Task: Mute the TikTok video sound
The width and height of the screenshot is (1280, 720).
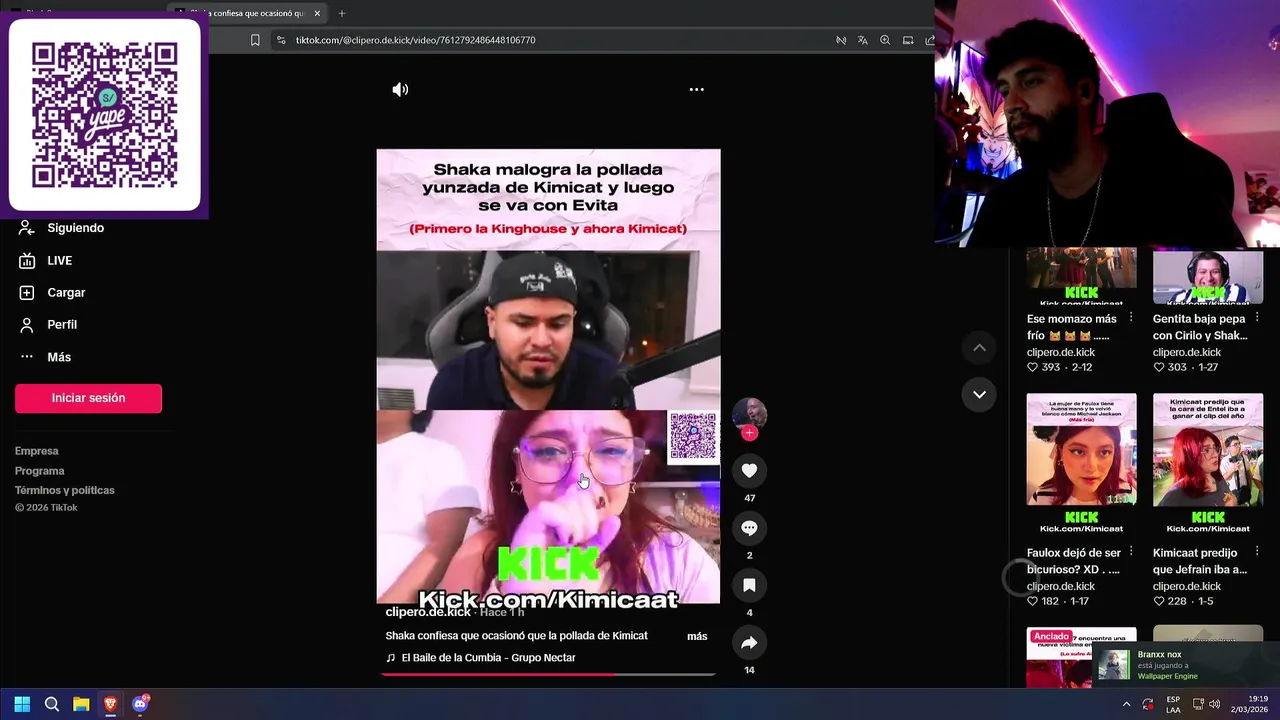Action: (400, 89)
